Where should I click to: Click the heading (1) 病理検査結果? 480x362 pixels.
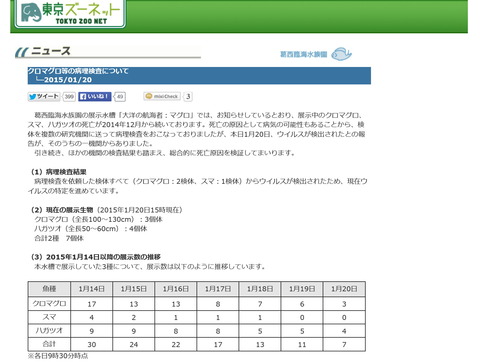coord(59,172)
